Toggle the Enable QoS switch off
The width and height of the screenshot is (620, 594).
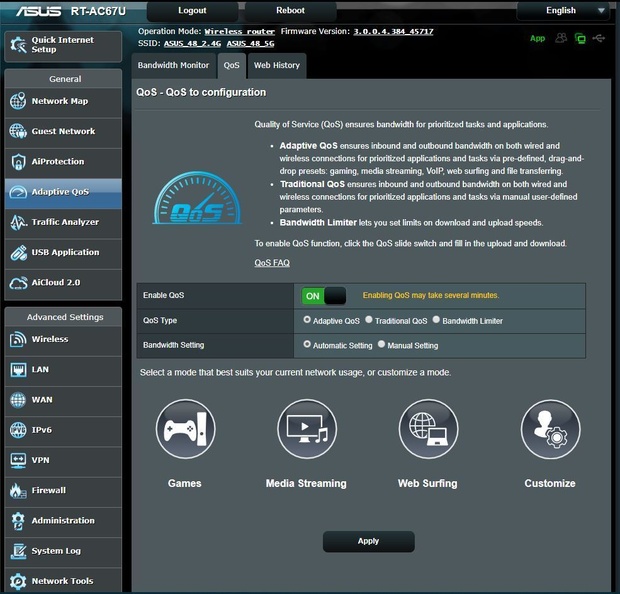pyautogui.click(x=324, y=296)
